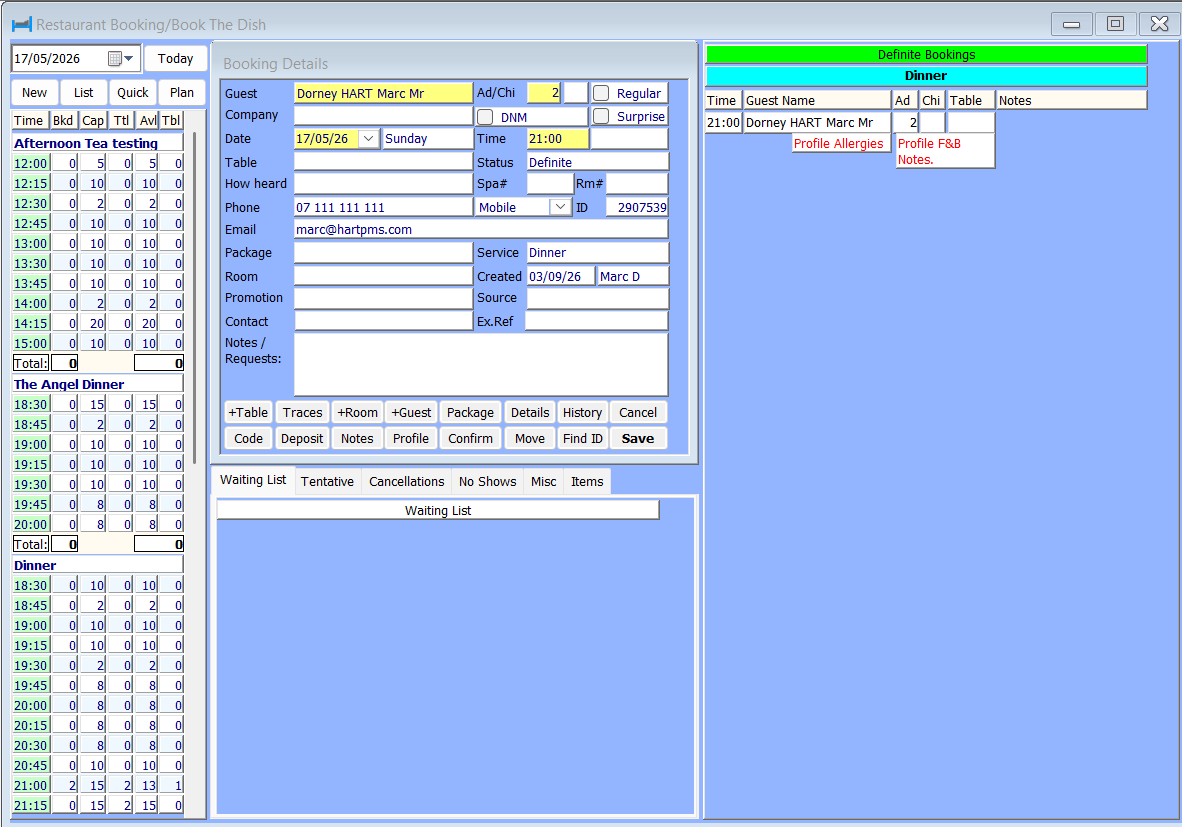Expand the booking Date dropdown arrow

[368, 139]
